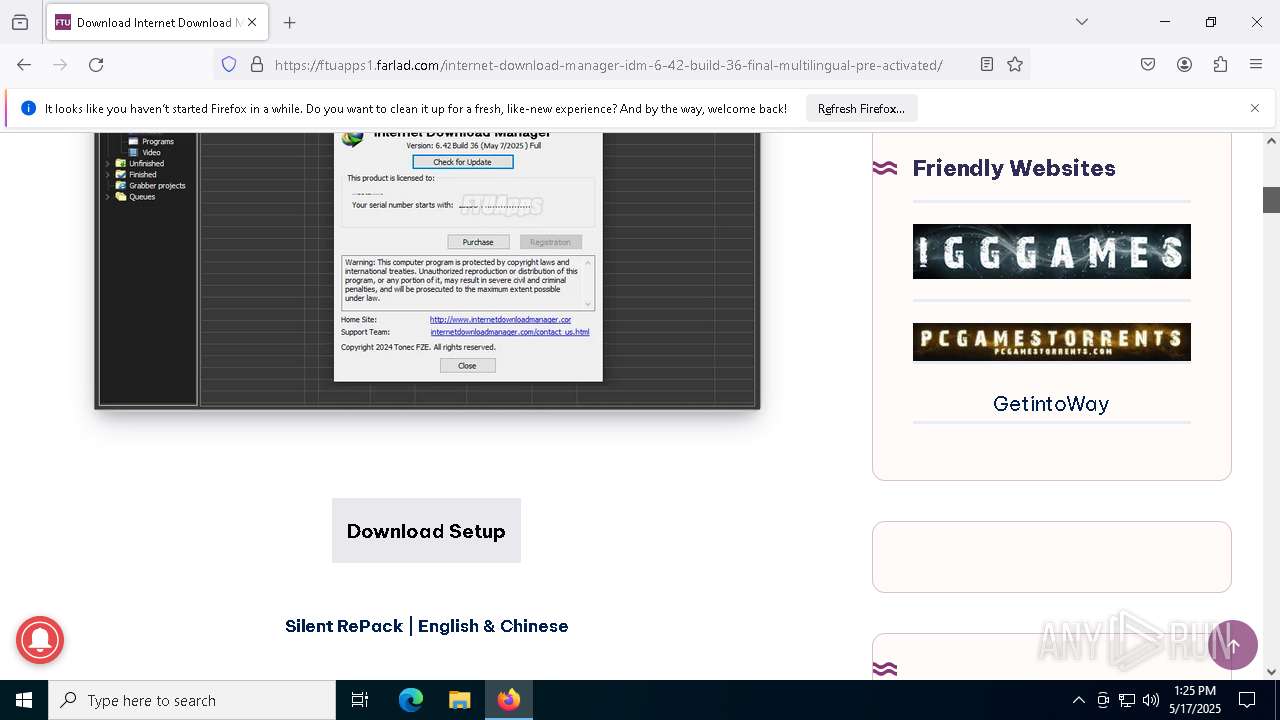1280x720 pixels.
Task: Open clock and calendar flyout
Action: (x=1195, y=700)
